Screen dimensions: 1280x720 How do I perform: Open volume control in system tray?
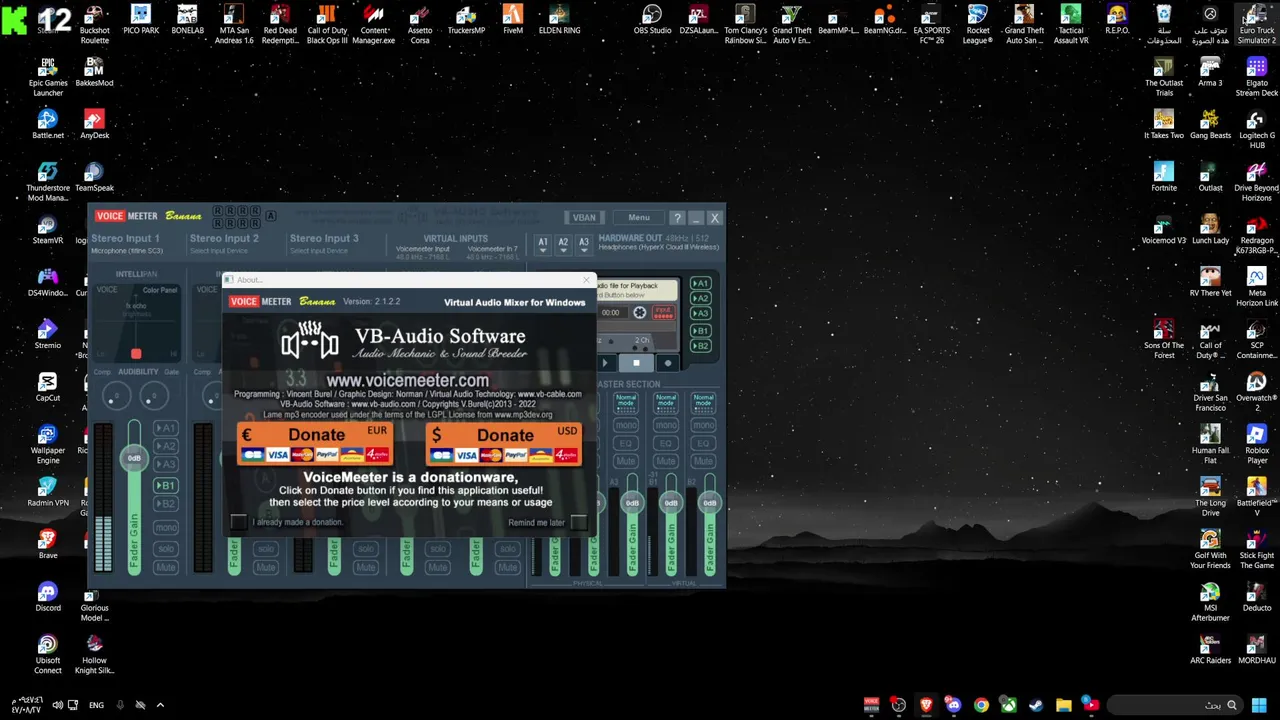point(57,705)
